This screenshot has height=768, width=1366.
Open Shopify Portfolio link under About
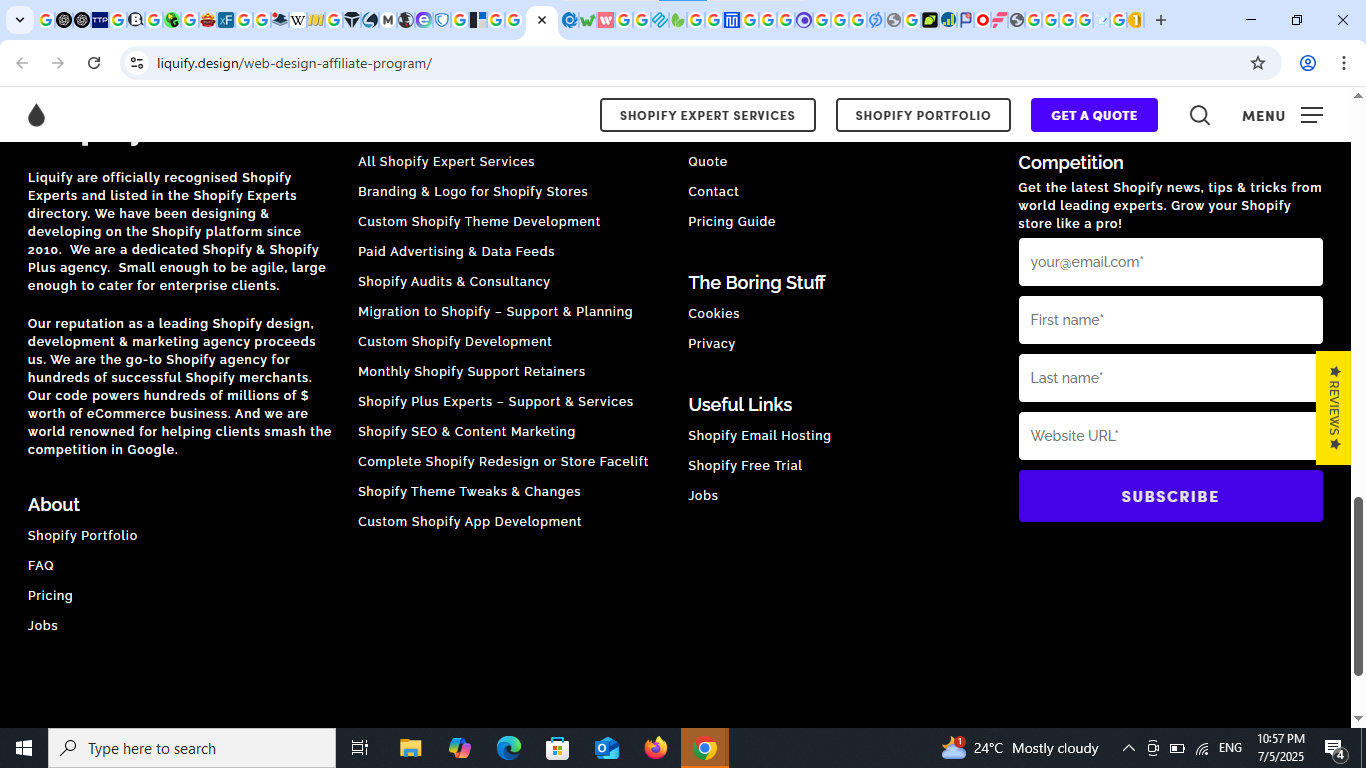coord(83,536)
